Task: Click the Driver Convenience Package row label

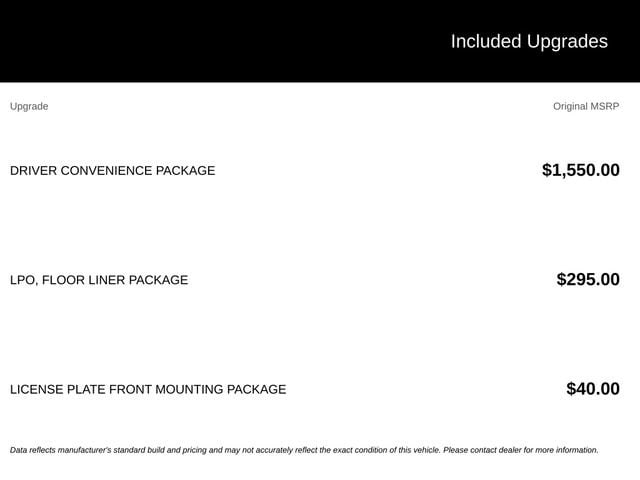Action: pyautogui.click(x=112, y=171)
